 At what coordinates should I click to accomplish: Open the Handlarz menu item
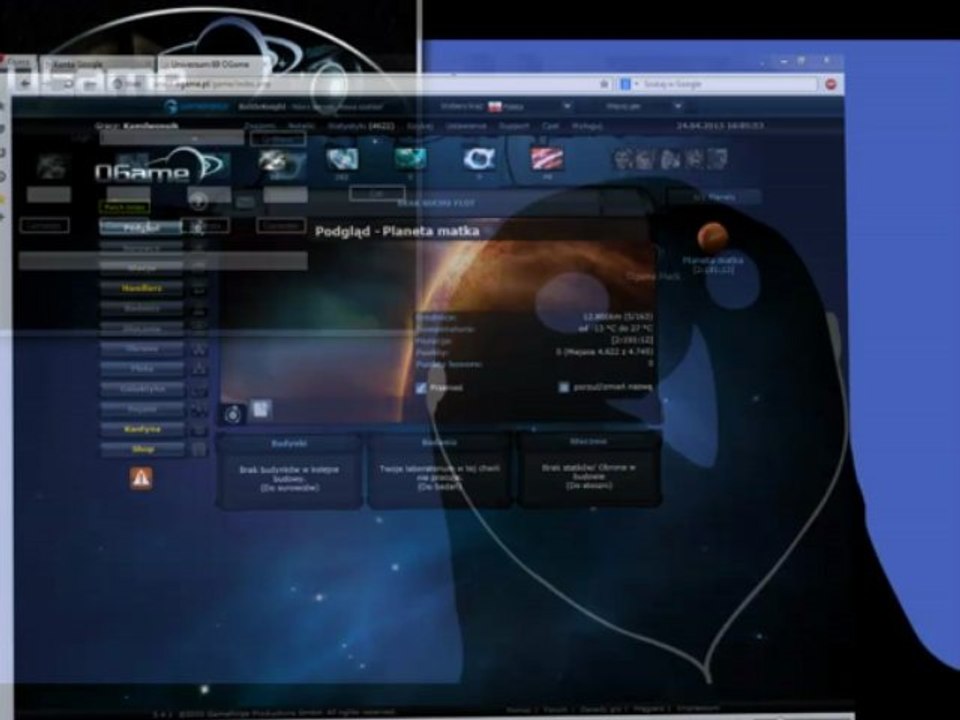click(142, 288)
